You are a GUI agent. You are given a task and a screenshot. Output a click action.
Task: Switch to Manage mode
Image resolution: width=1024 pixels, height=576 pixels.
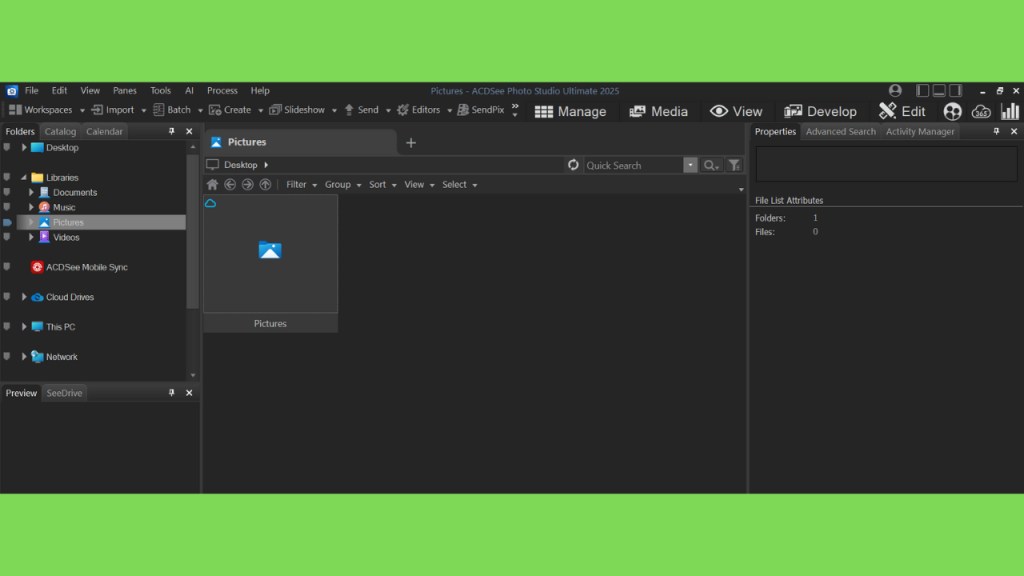[570, 112]
